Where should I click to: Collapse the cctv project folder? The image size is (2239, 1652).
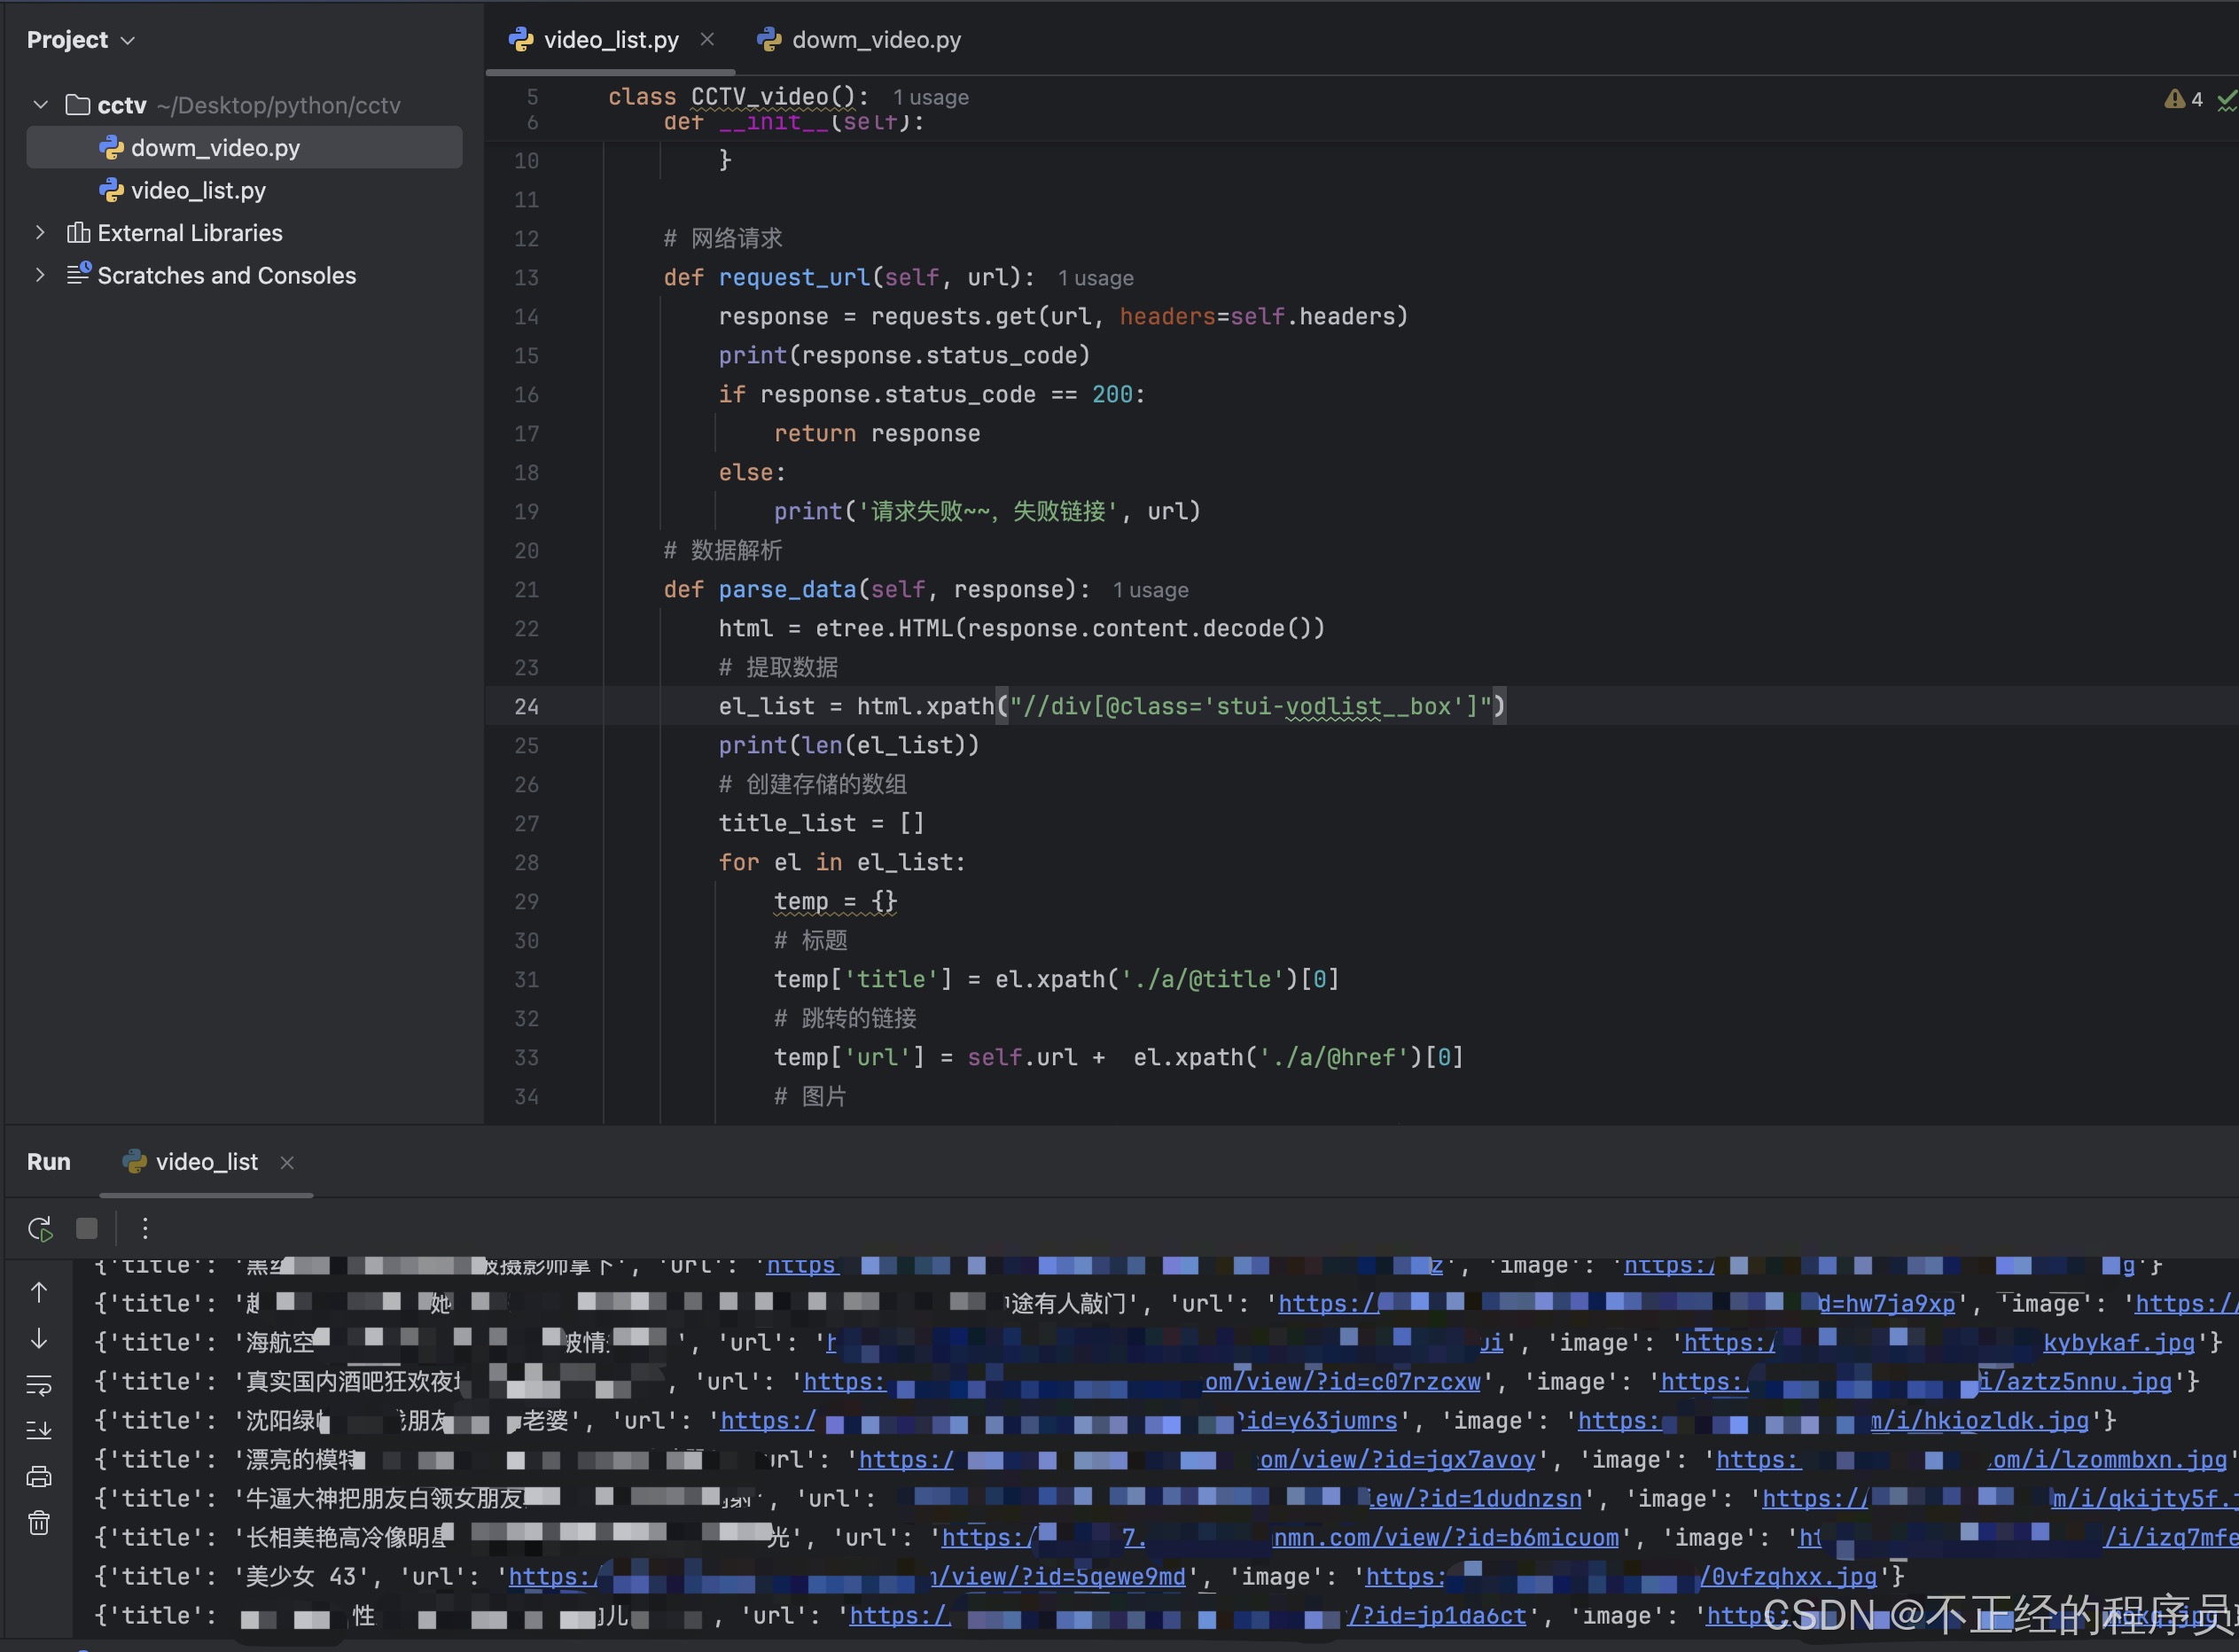click(x=41, y=105)
